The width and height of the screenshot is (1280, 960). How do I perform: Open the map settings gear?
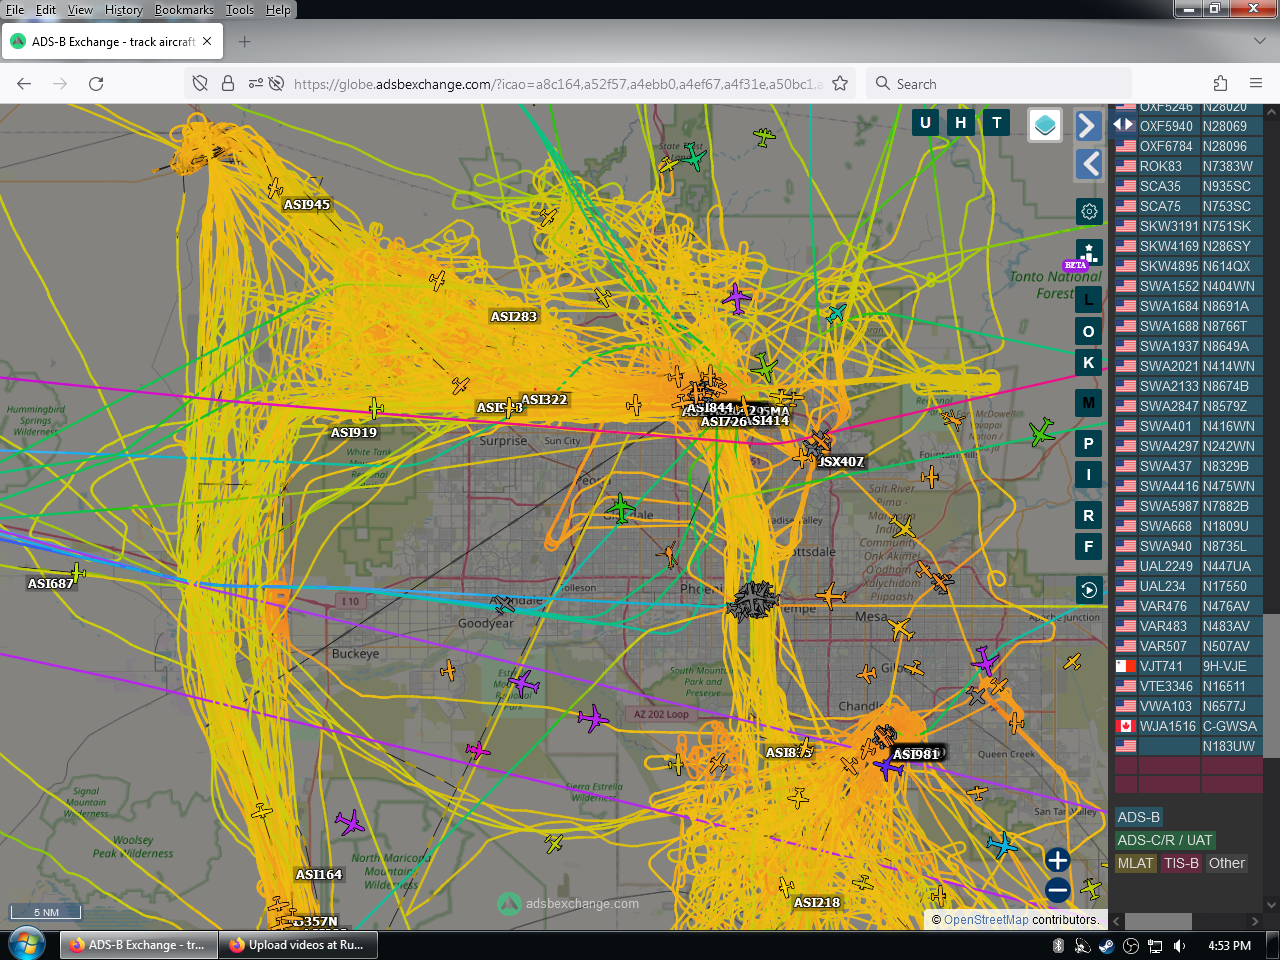1089,211
